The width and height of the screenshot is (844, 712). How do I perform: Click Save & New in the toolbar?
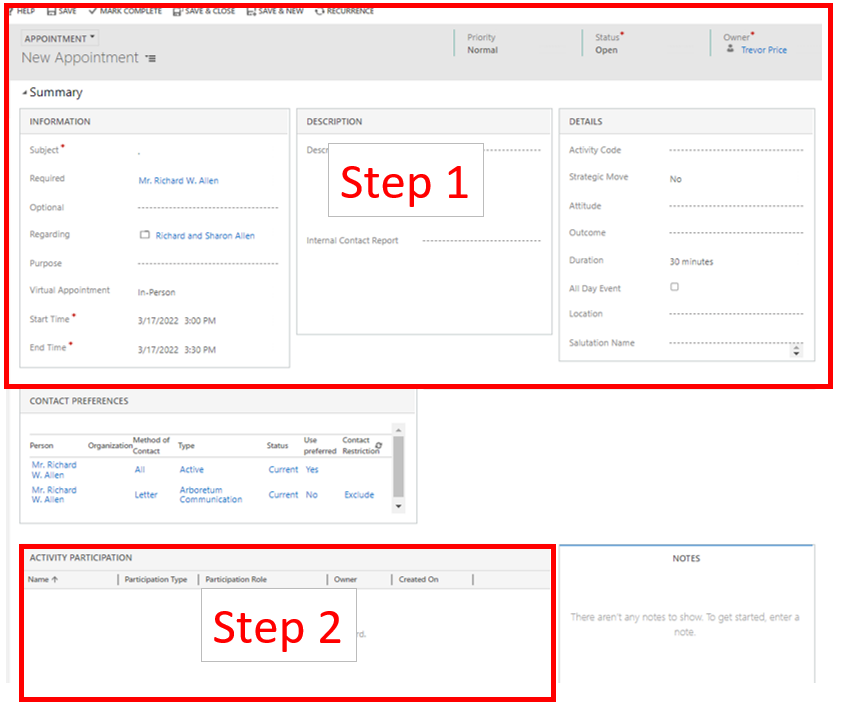(x=275, y=11)
